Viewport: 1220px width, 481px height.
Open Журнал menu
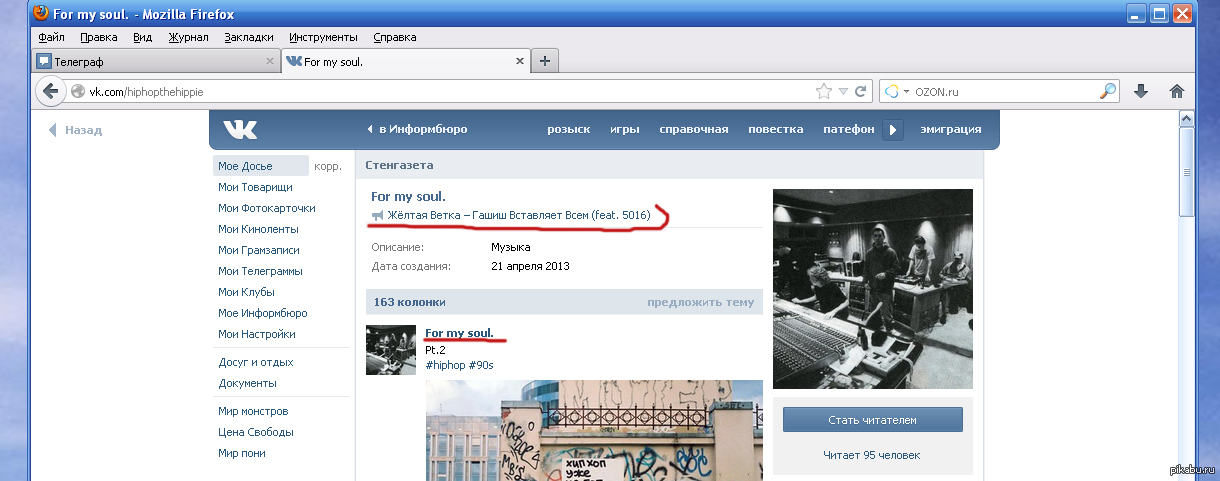click(x=188, y=37)
